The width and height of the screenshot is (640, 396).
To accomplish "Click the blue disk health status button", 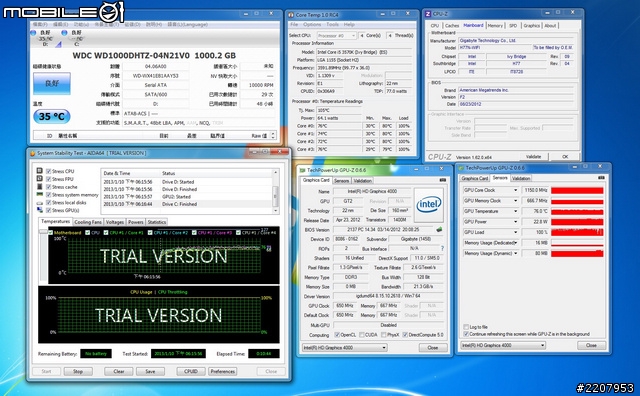I will 52,83.
